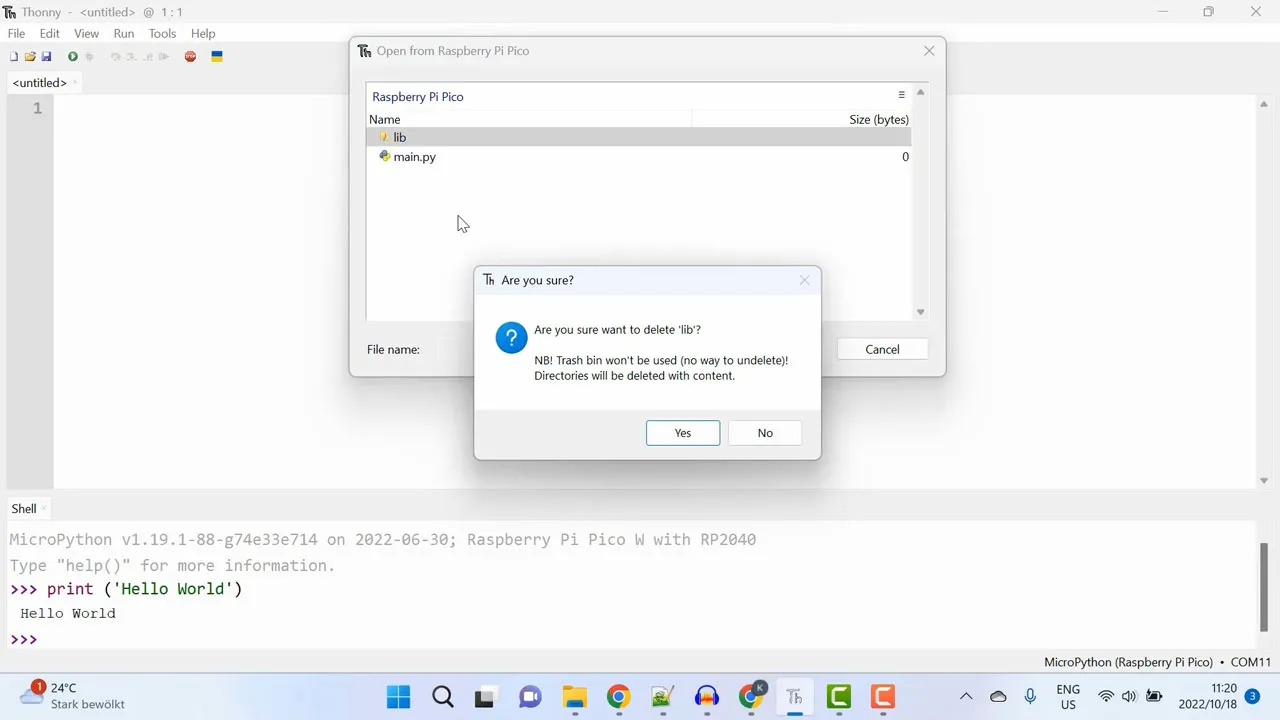Click the ENG US language indicator
Screen dimensions: 1280x720
(x=1068, y=697)
